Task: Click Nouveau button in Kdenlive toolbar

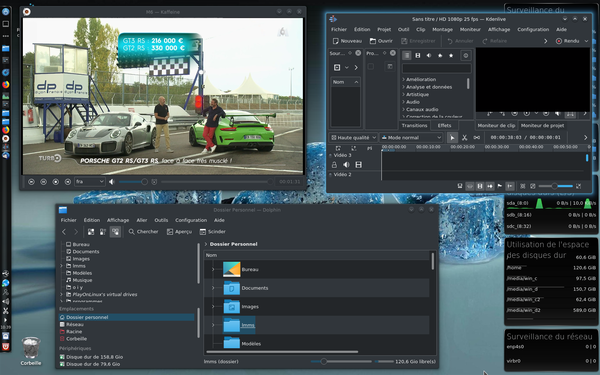Action: pos(347,41)
